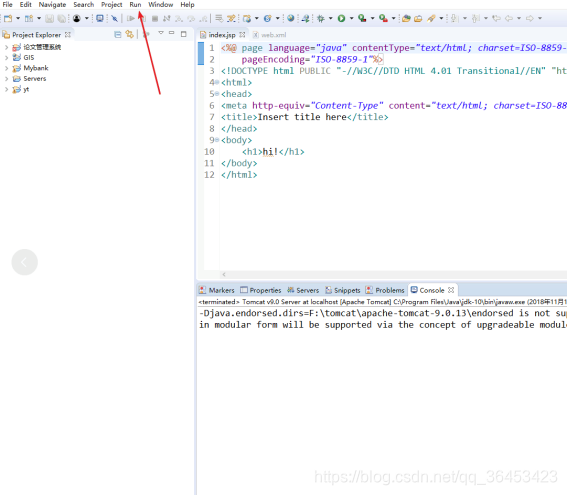Open dropdown next to the black profile icon
567x495 pixels.
point(86,18)
